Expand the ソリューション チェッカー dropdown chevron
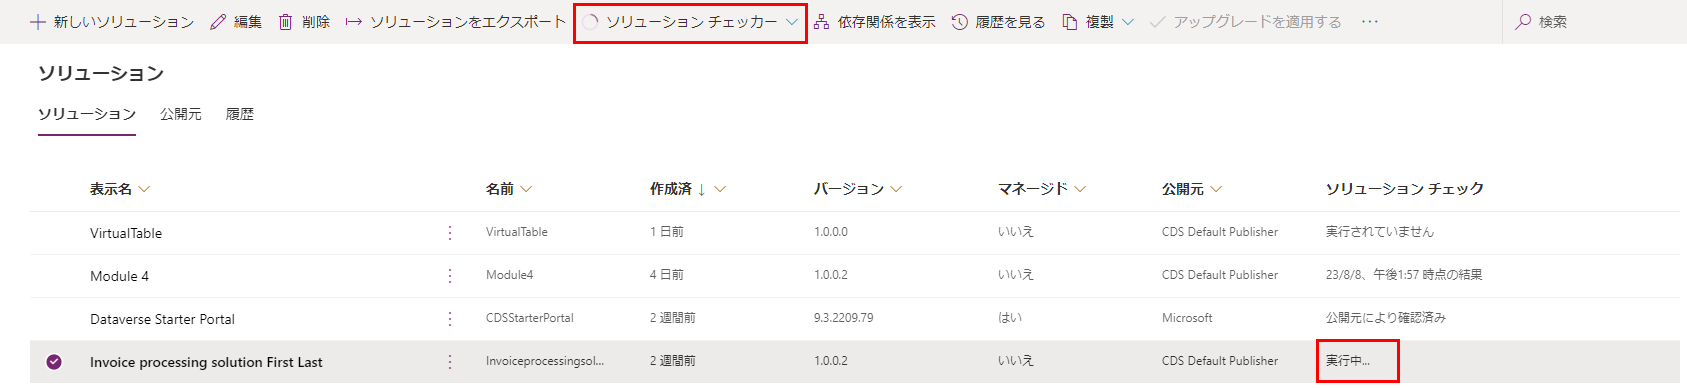This screenshot has height=388, width=1687. (x=792, y=22)
